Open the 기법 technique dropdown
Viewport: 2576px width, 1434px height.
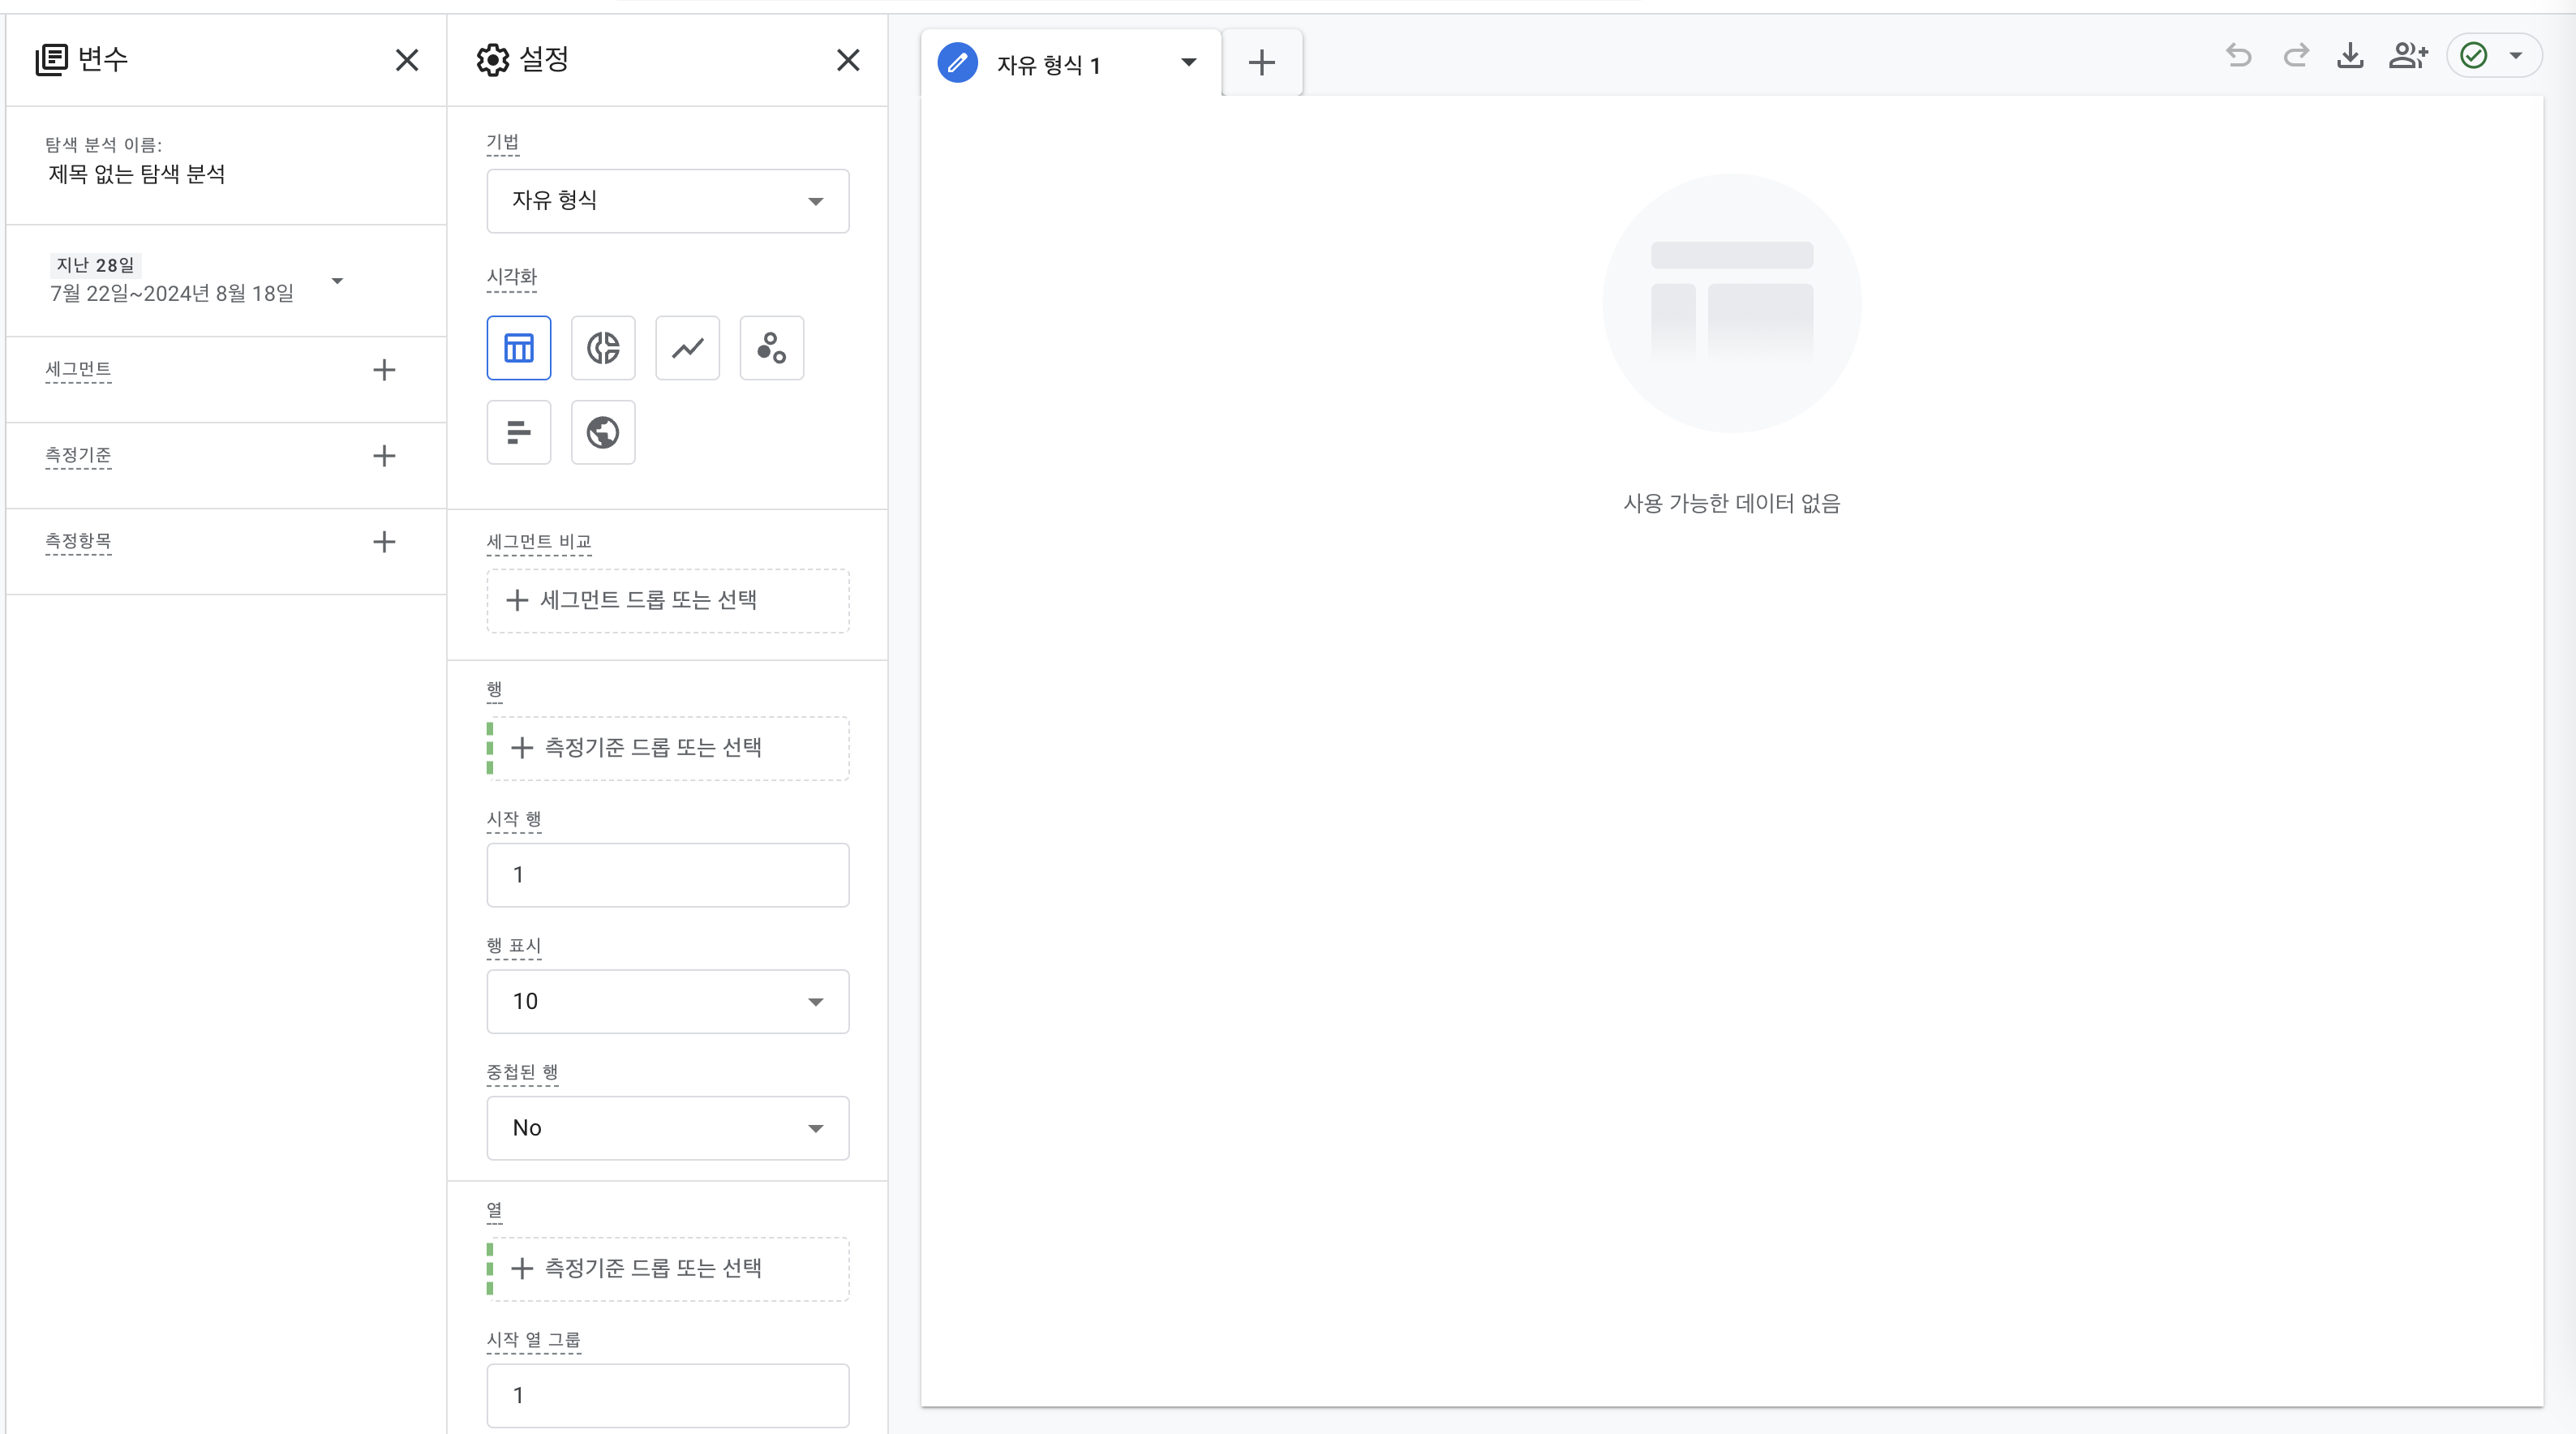click(x=667, y=201)
